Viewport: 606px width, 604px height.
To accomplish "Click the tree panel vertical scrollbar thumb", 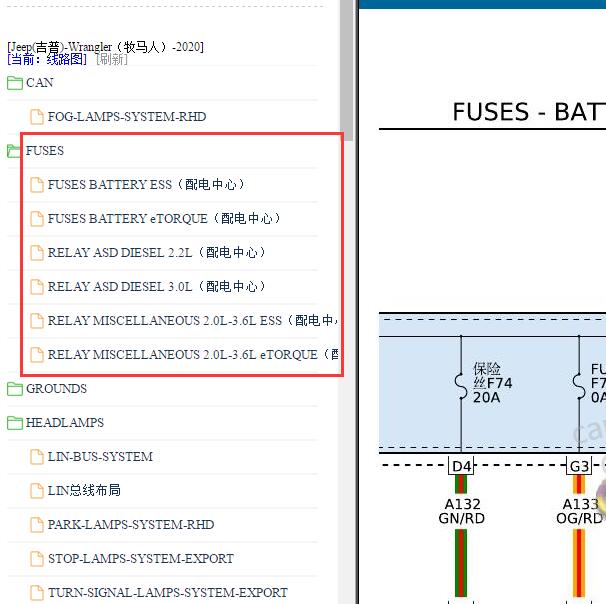I will (x=347, y=68).
